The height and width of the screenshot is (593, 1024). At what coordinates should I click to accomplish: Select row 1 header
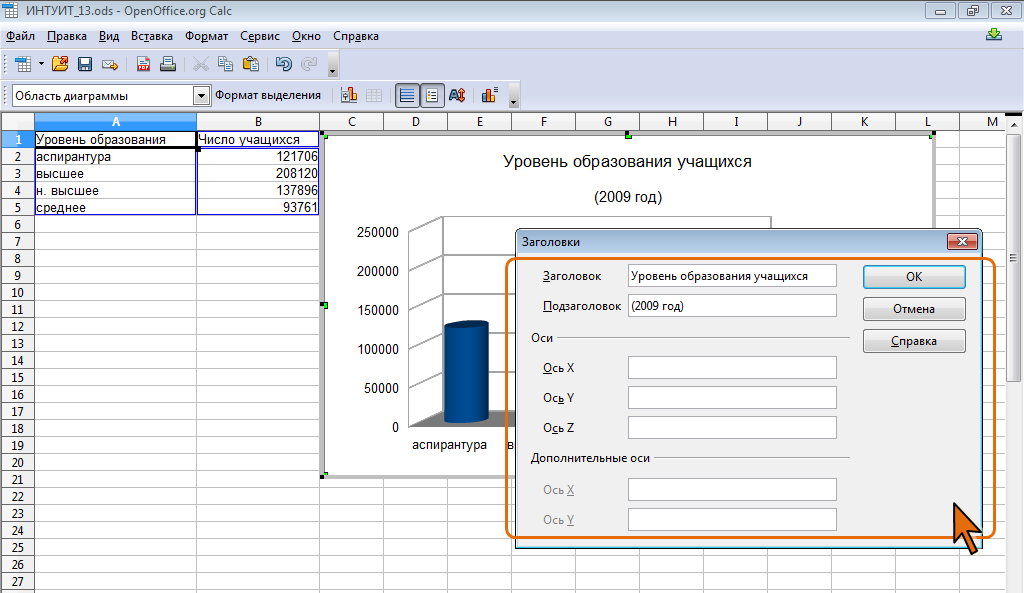[18, 139]
